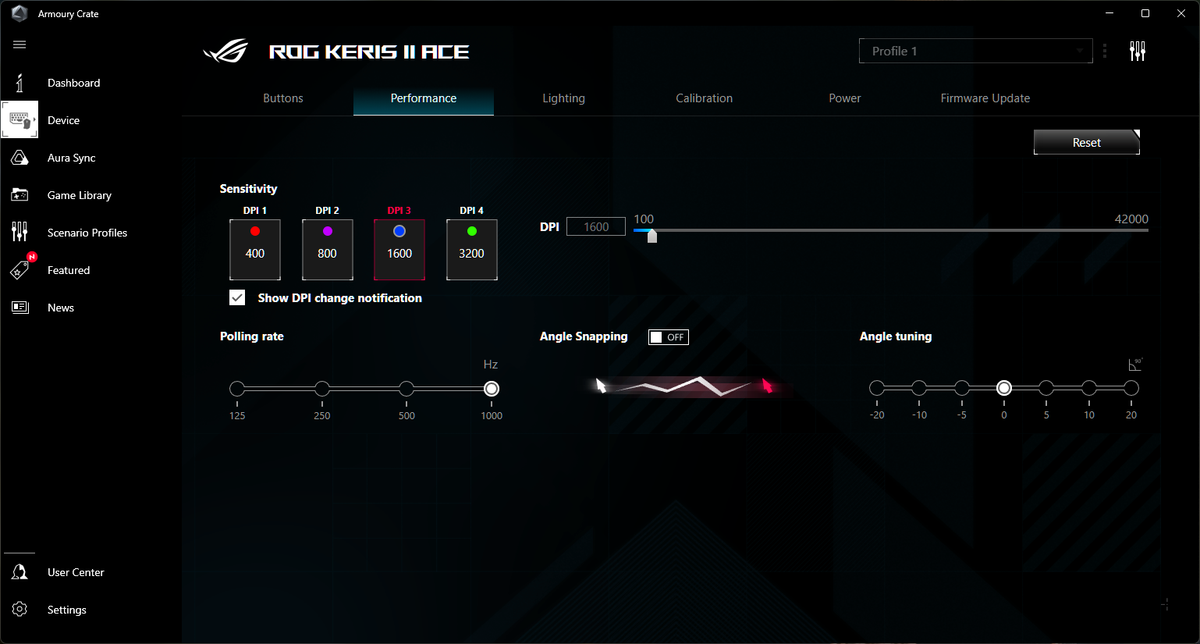Set the polling rate to 250 Hz

pyautogui.click(x=322, y=389)
